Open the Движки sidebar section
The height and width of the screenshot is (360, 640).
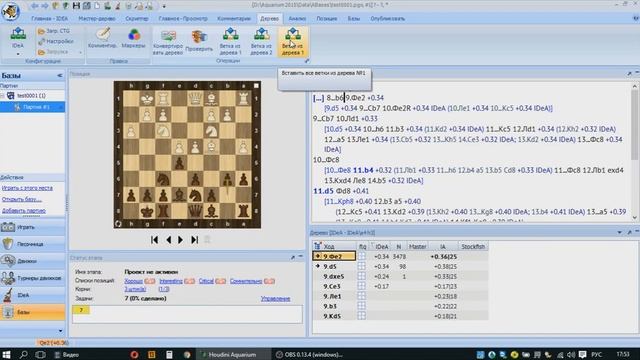click(33, 261)
